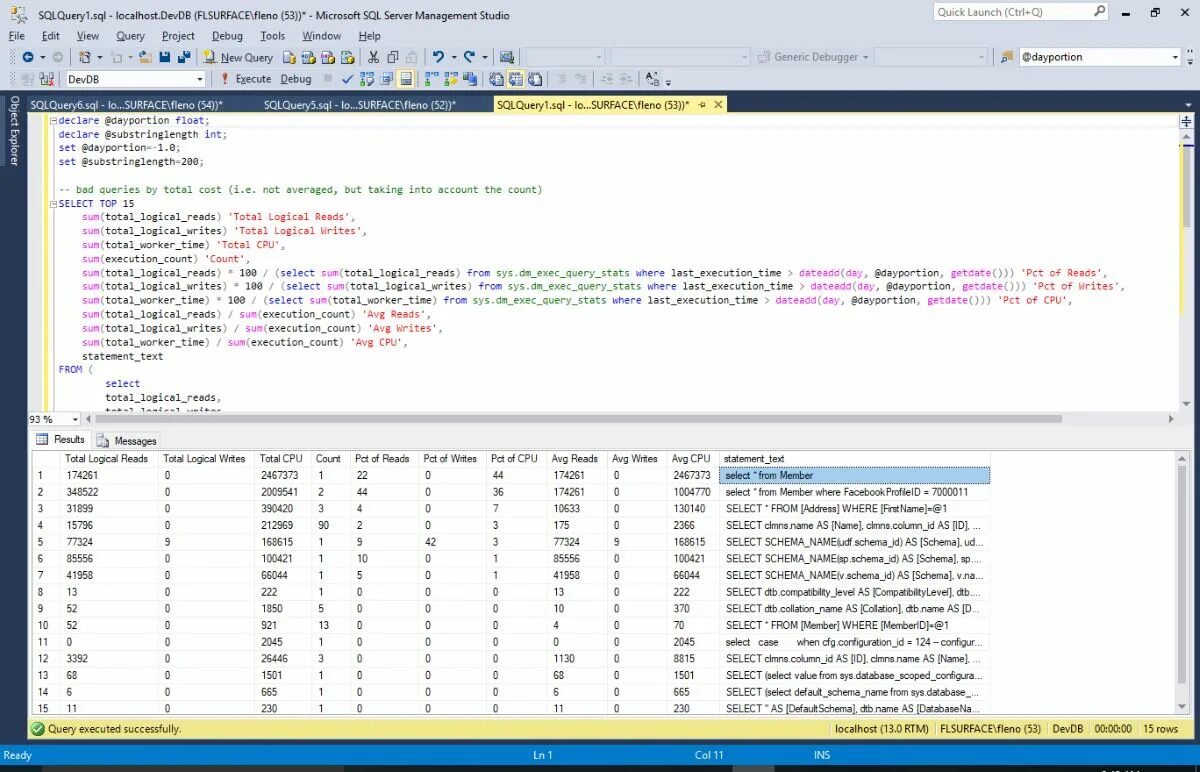Click the Save file icon

click(x=165, y=57)
